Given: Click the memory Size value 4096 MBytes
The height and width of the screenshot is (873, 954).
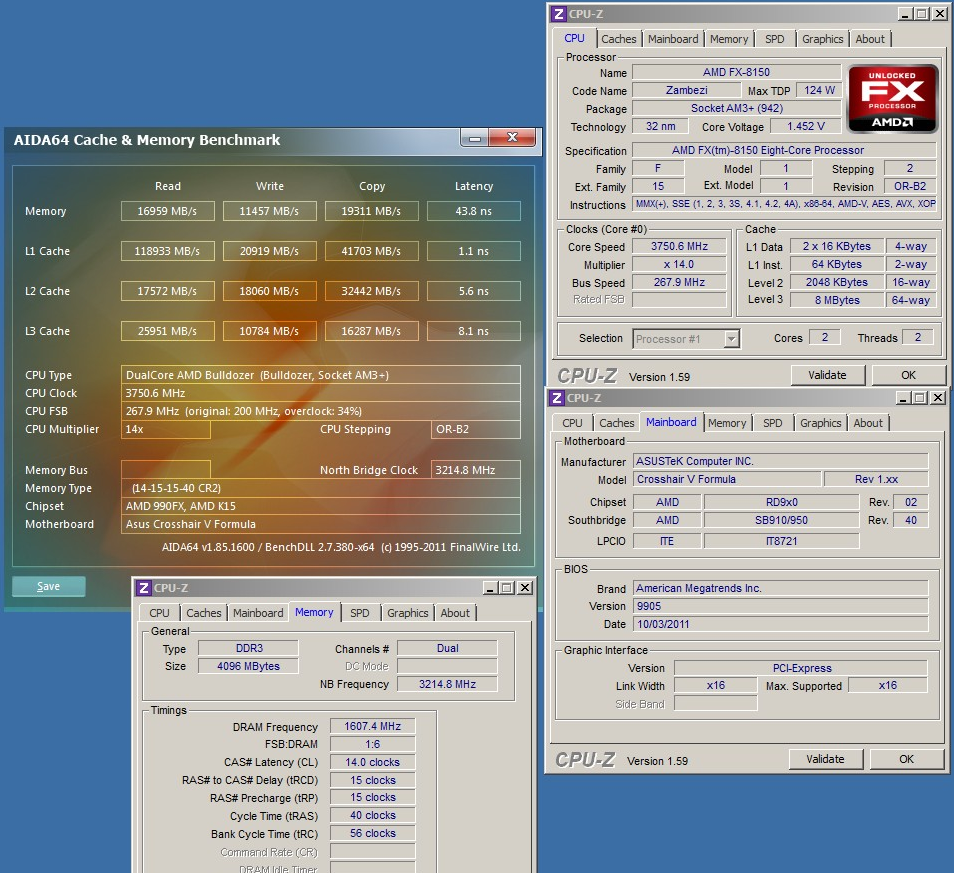Looking at the screenshot, I should [248, 666].
